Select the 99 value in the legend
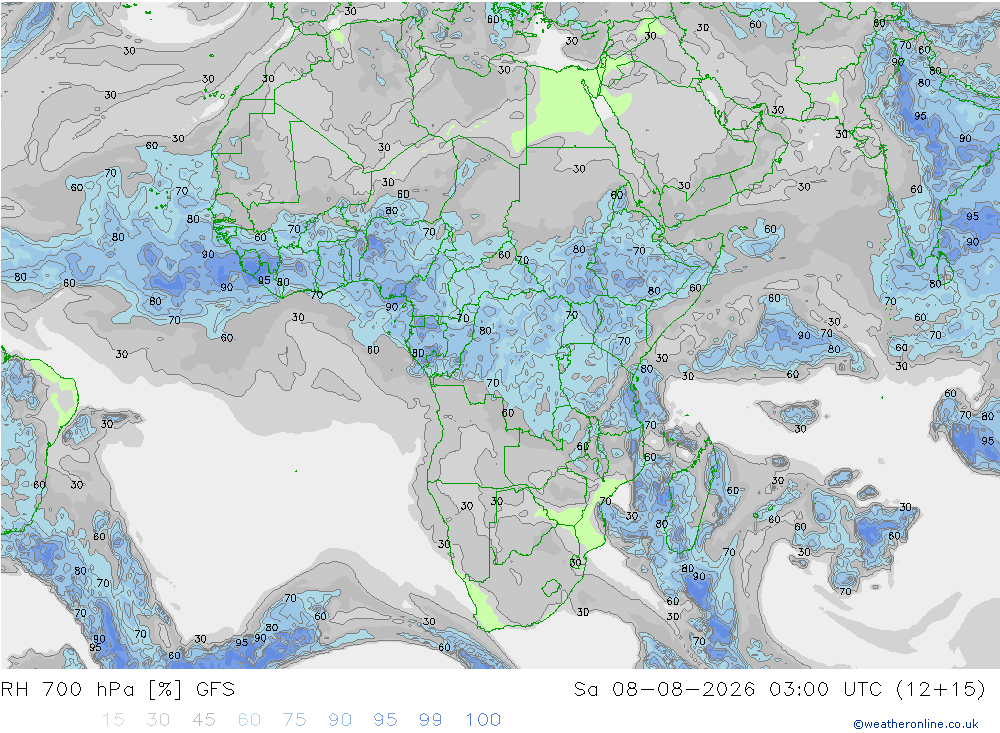Screen dimensions: 1000x733 tap(430, 720)
